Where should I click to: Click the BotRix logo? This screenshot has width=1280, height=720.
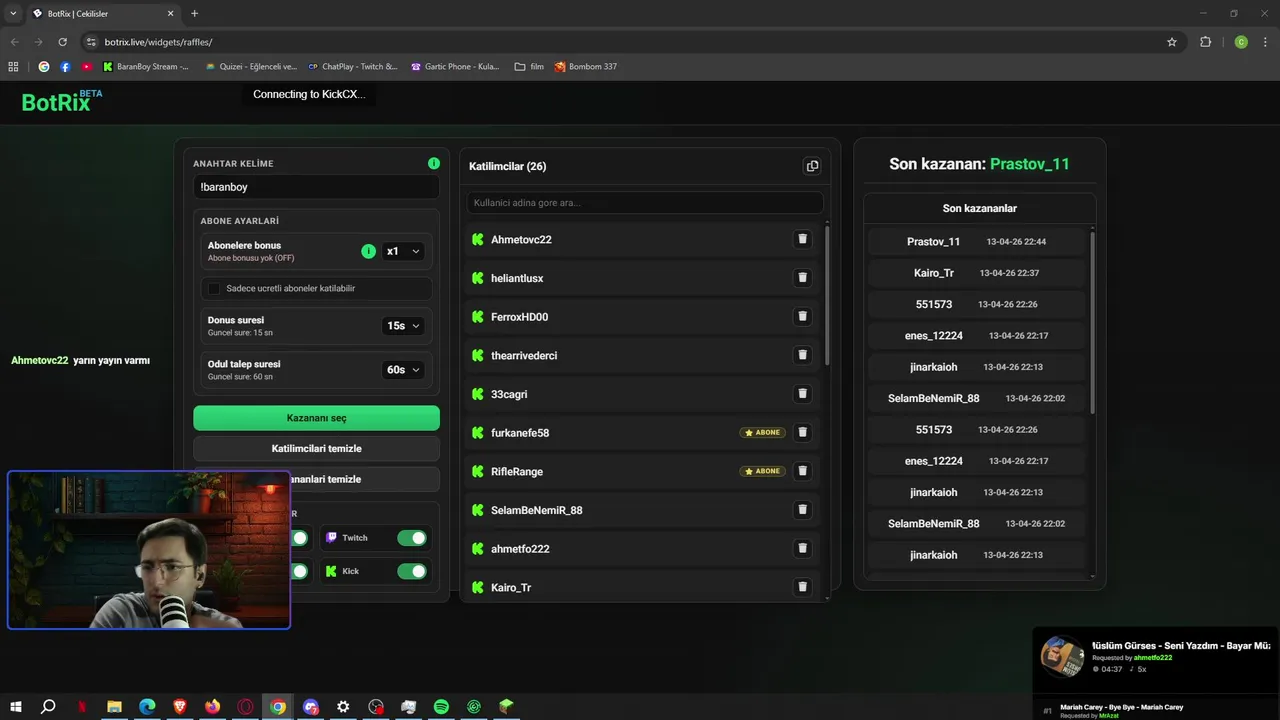62,101
